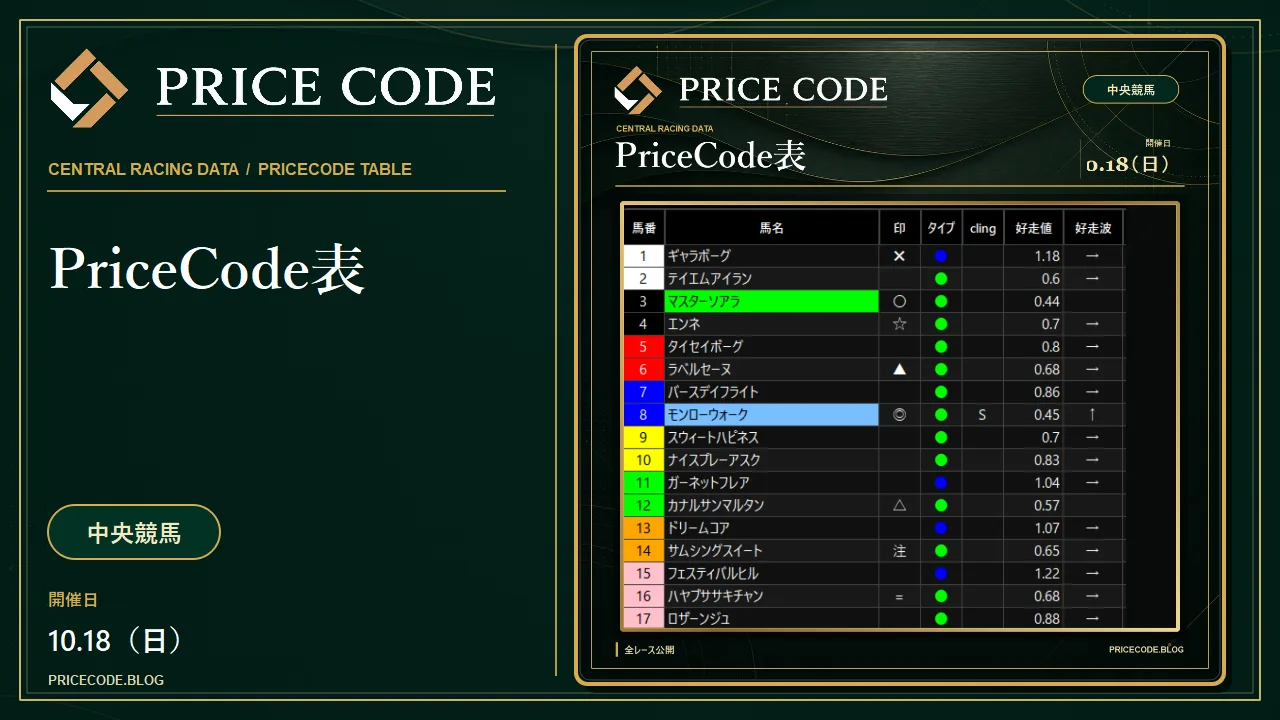Click the value 0.44 for マスターソアラ
The height and width of the screenshot is (720, 1280).
1047,301
